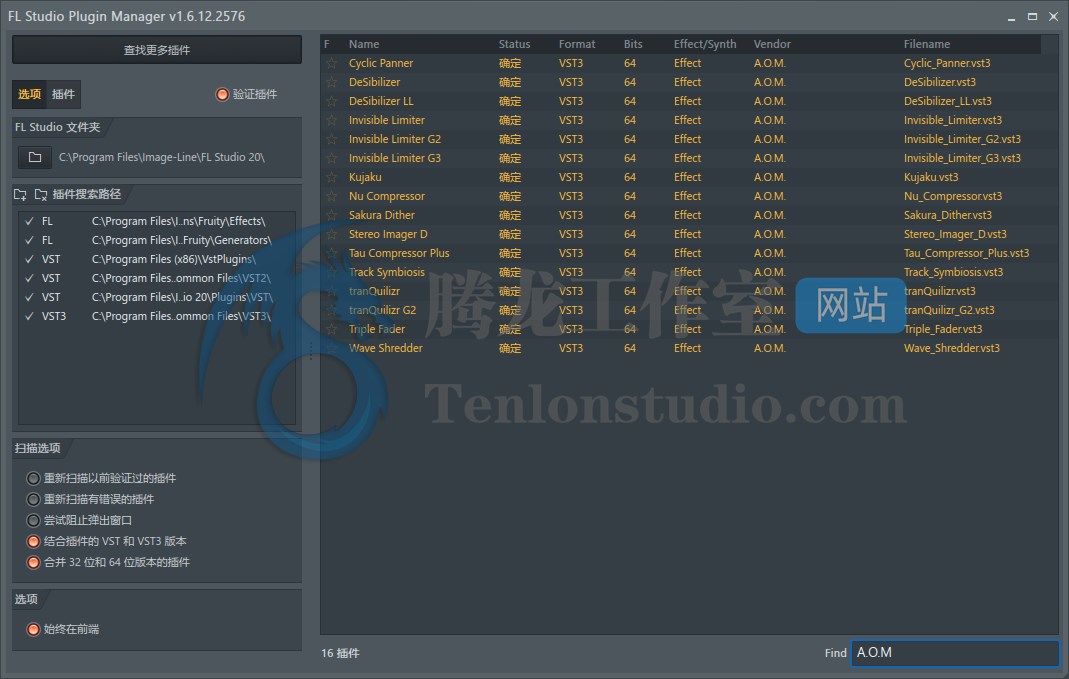Mark DeSibilizer LL as favorite star
Screen dimensions: 1069x679
pyautogui.click(x=331, y=102)
